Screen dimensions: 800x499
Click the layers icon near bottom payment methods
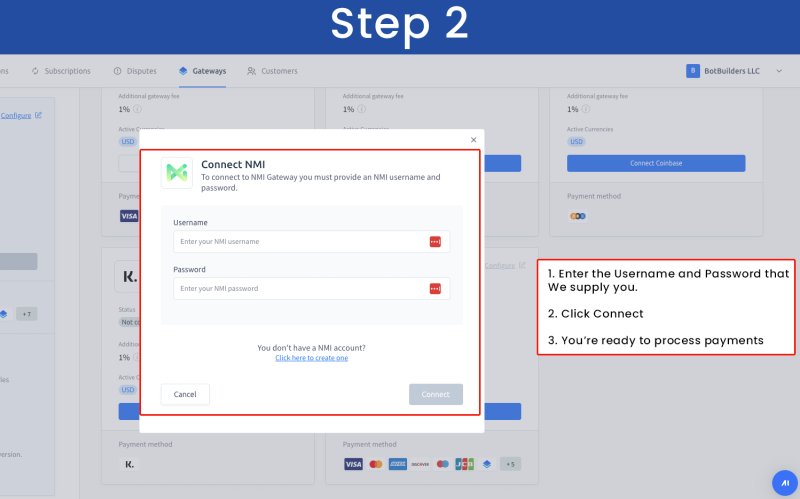click(487, 464)
